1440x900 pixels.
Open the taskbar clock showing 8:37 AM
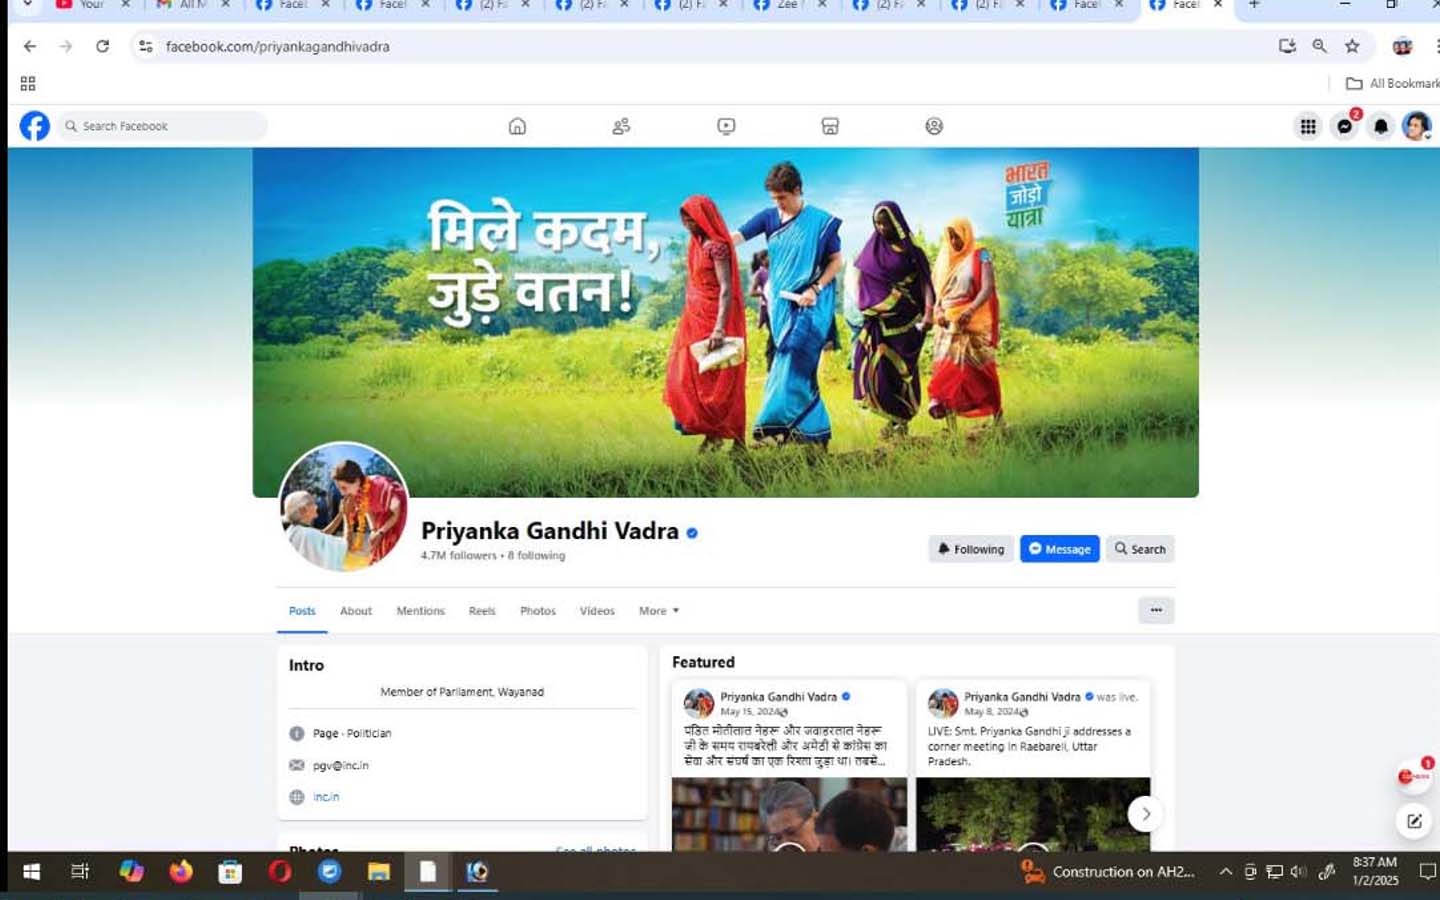click(1375, 871)
